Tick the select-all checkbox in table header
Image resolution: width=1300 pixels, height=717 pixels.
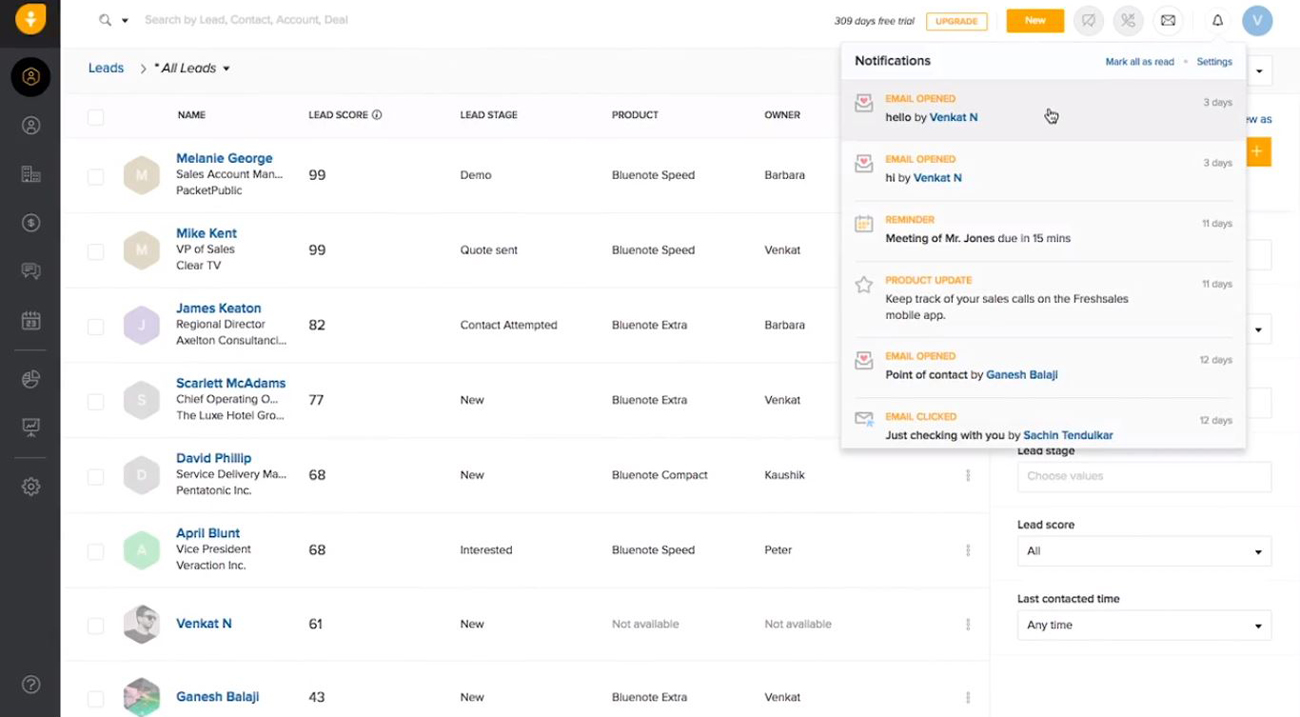pos(96,117)
